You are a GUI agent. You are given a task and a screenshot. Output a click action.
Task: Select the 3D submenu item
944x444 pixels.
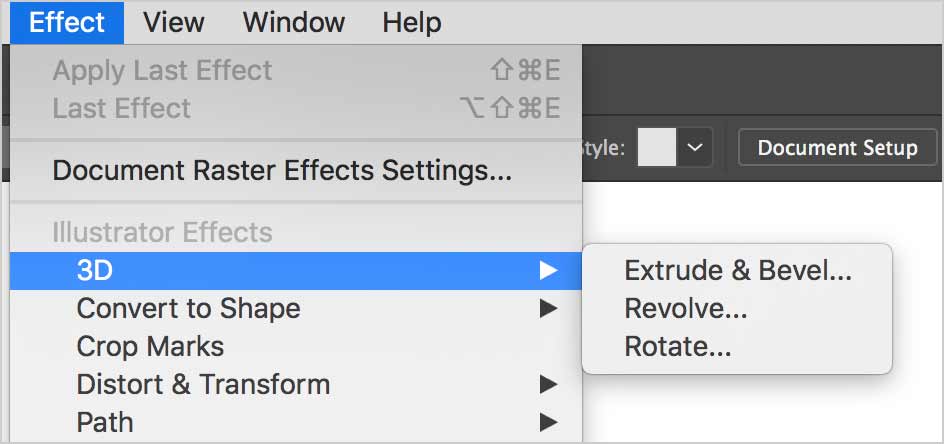click(296, 270)
